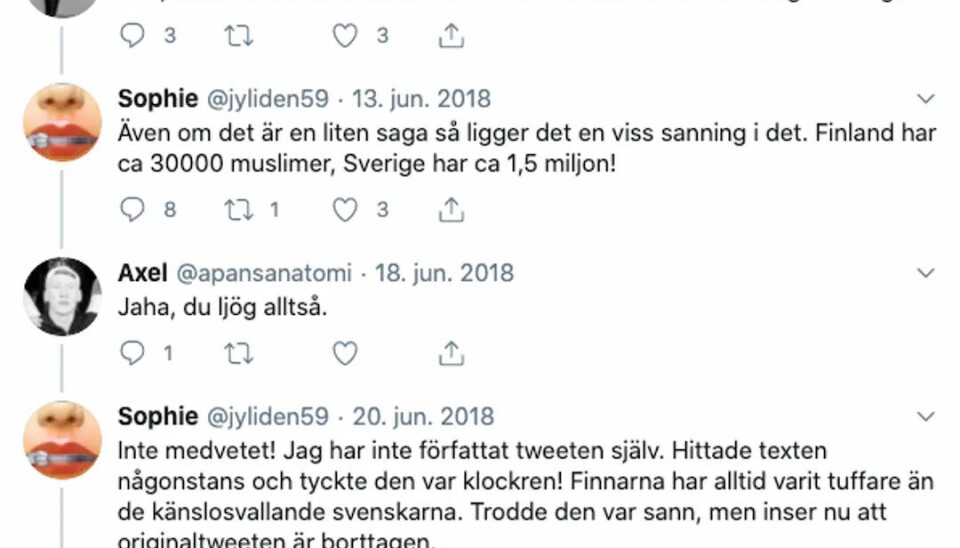This screenshot has width=960, height=548.
Task: Share Sophie's 13 June tweet
Action: point(451,209)
